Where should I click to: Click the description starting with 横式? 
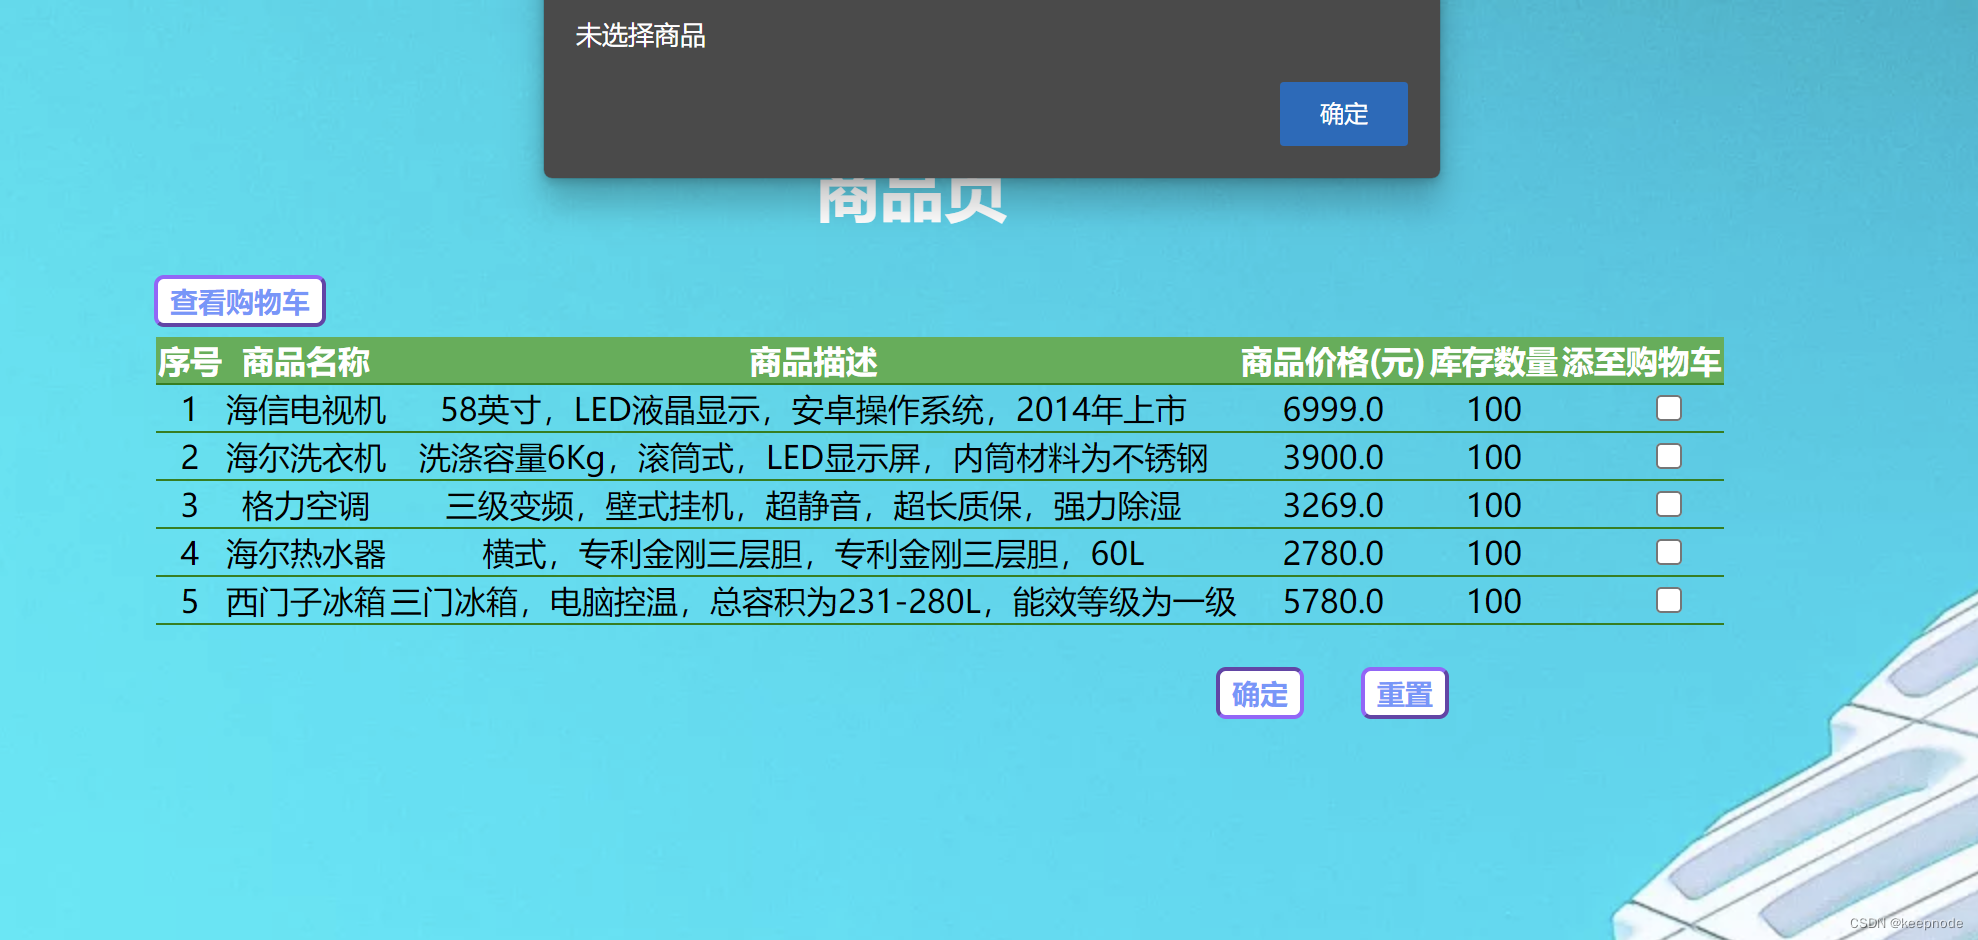click(x=813, y=554)
